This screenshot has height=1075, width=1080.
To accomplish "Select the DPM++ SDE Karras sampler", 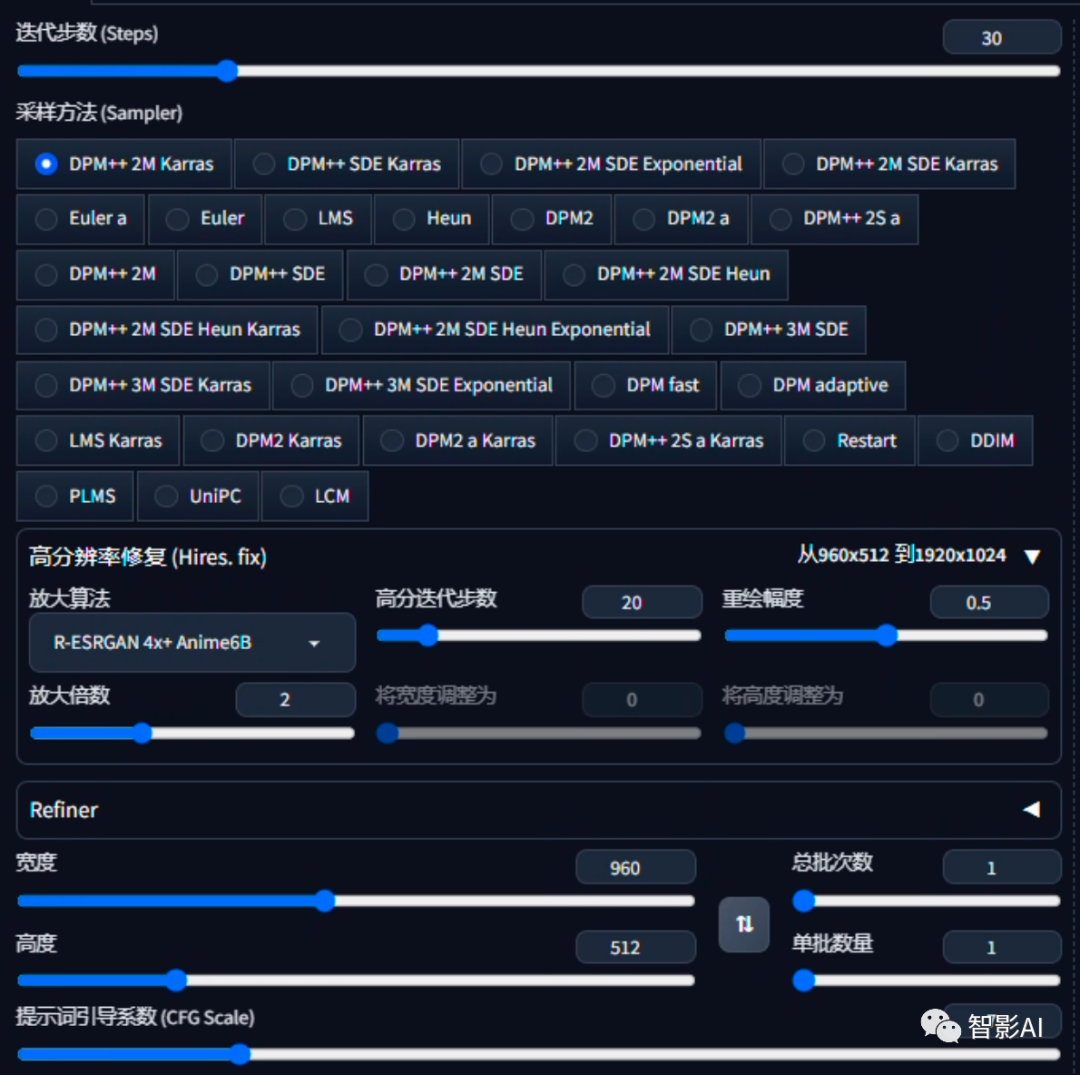I will click(346, 164).
